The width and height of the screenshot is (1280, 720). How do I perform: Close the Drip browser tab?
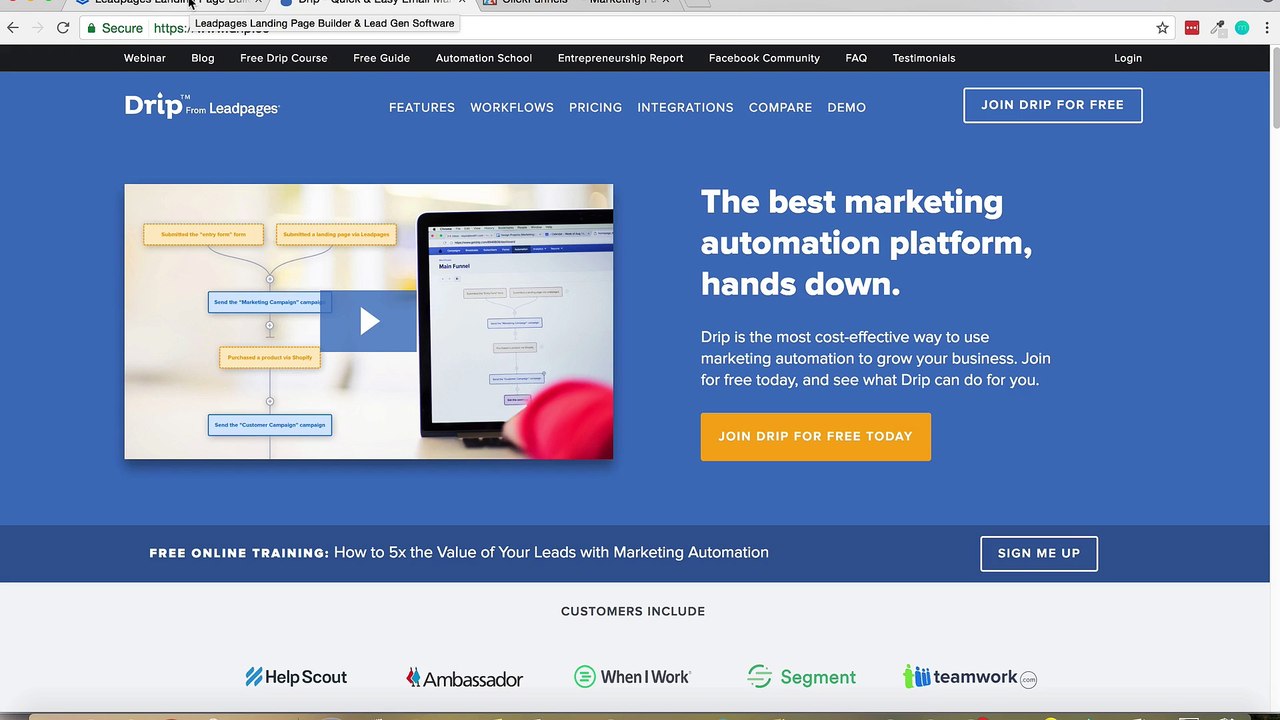(462, 2)
